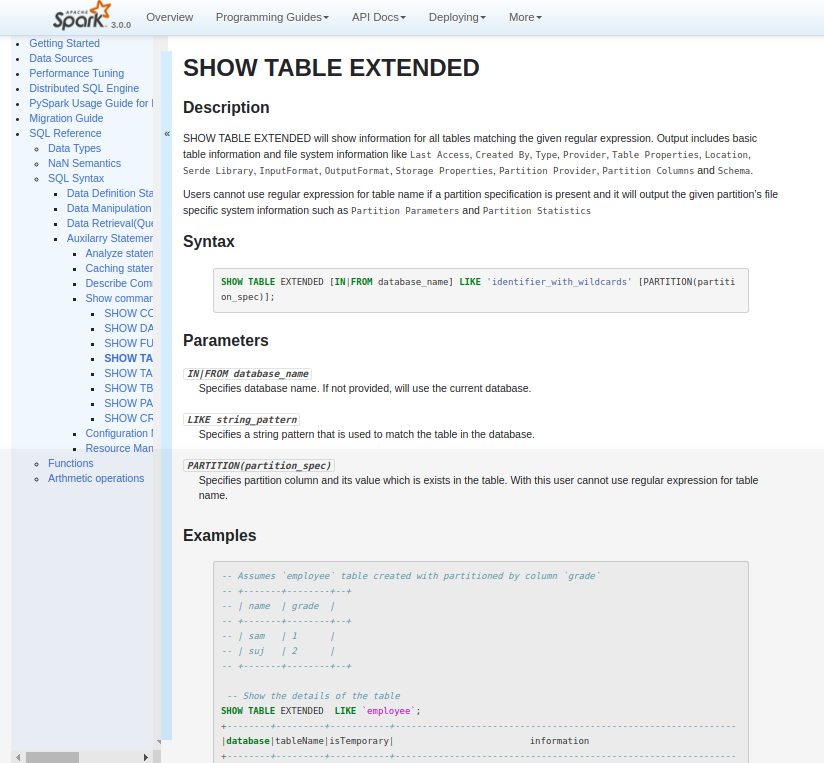Viewport: 824px width, 763px height.
Task: Open Caching statements sidebar entry
Action: click(x=119, y=268)
